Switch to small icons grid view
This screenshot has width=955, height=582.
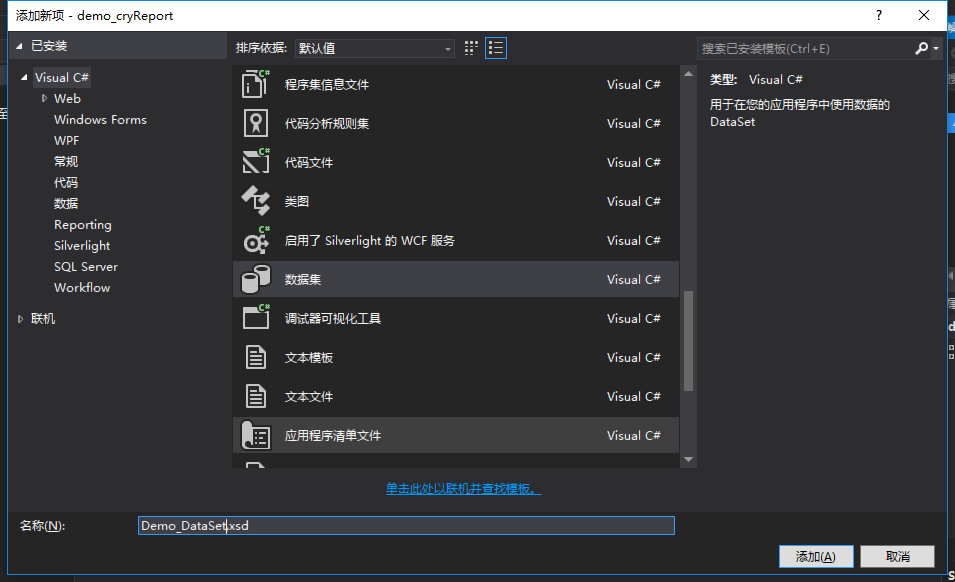point(471,48)
